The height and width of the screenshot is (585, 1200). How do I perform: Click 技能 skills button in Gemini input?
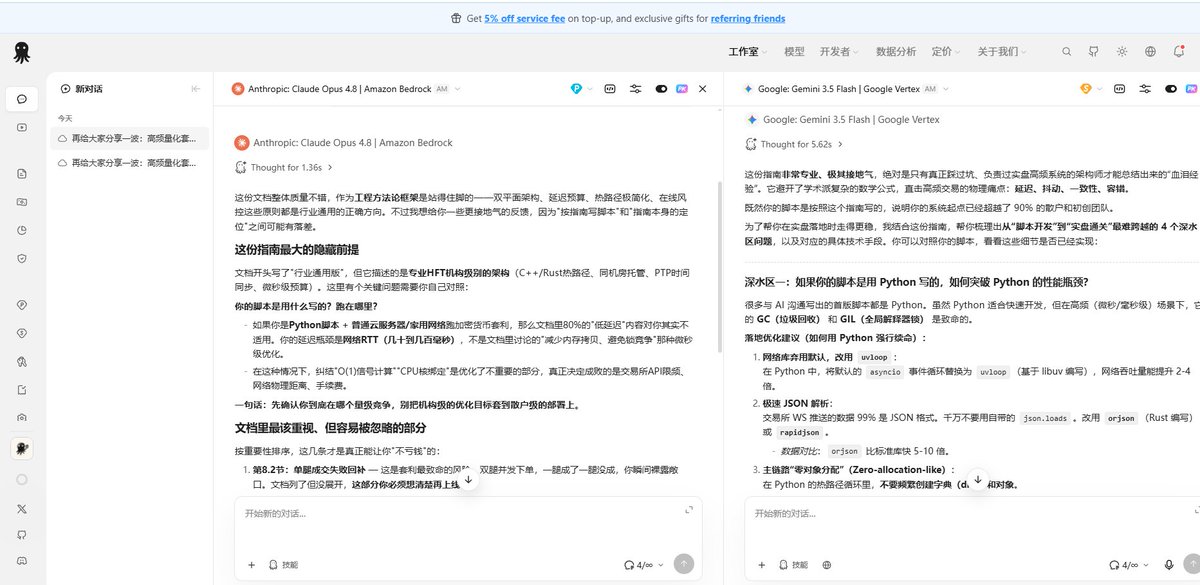[x=793, y=565]
